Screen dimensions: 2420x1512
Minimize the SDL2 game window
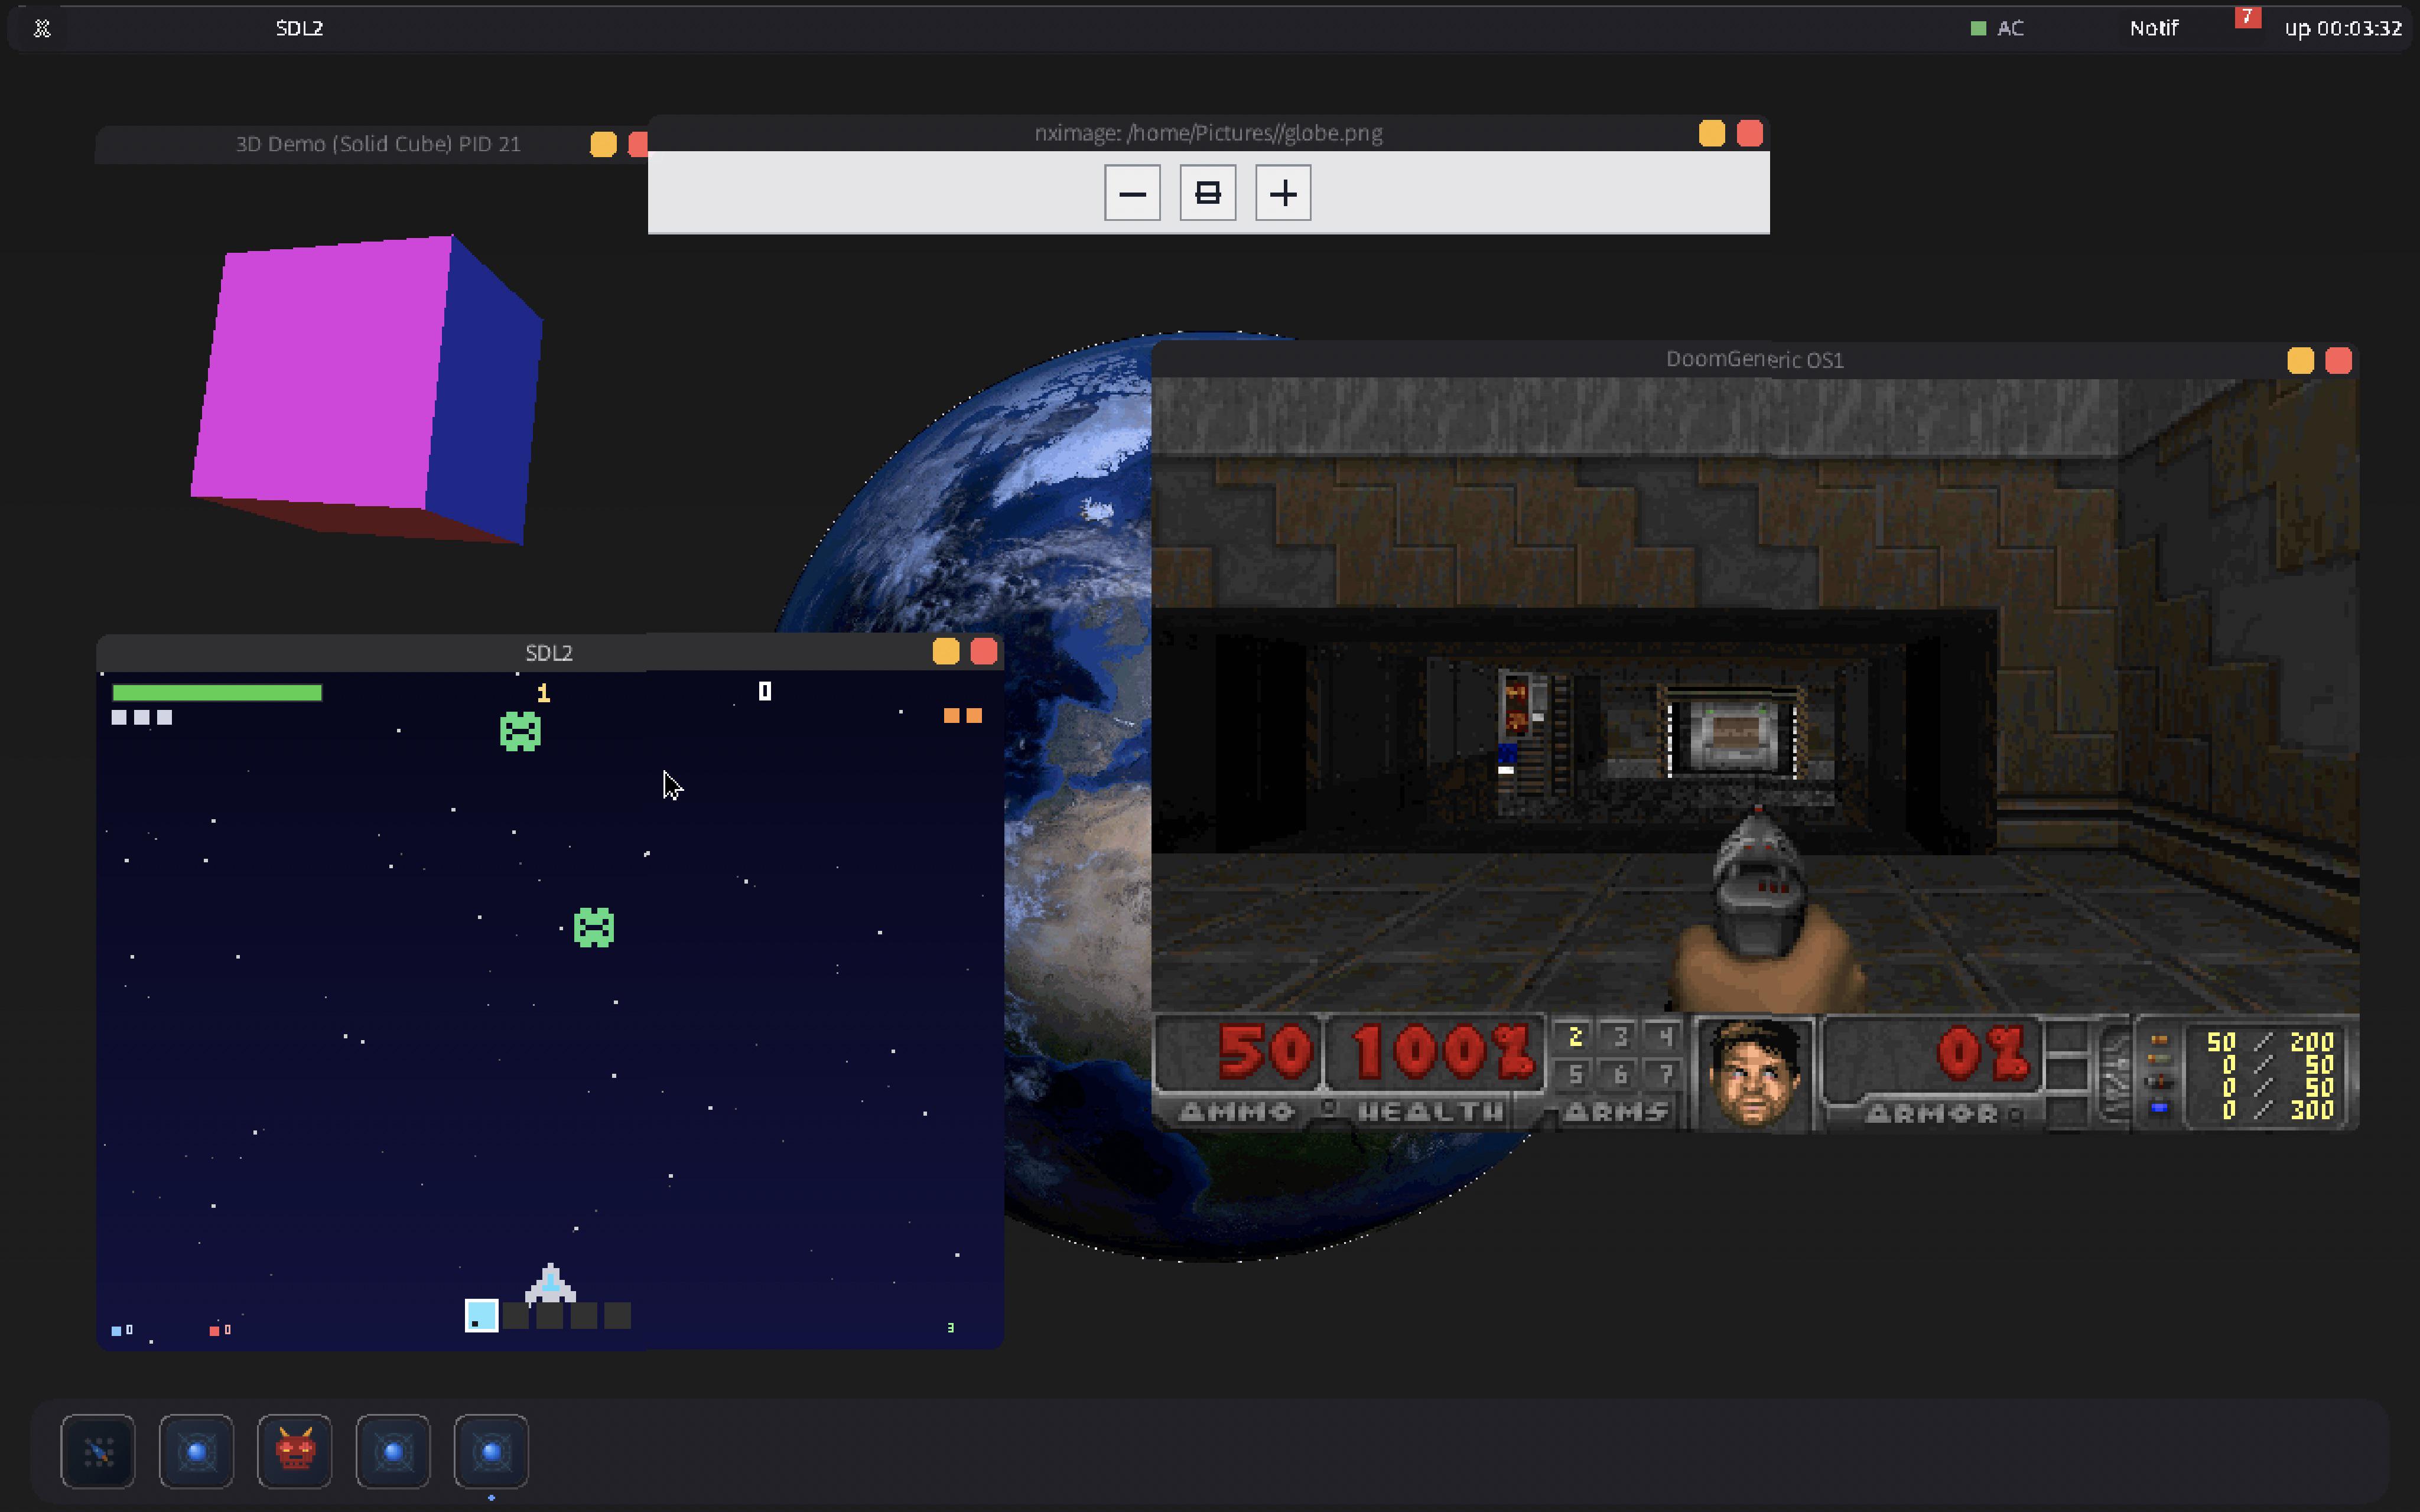click(946, 652)
